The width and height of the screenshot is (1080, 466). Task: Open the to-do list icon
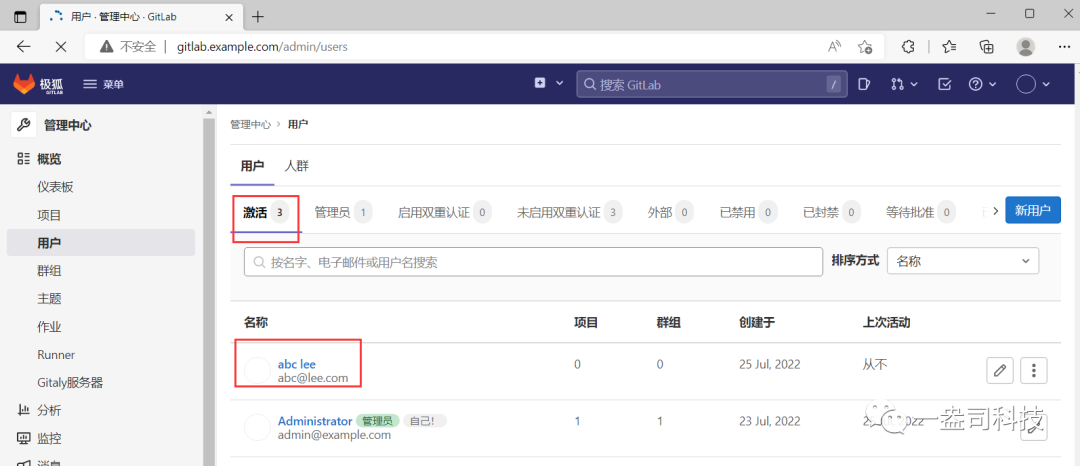945,84
